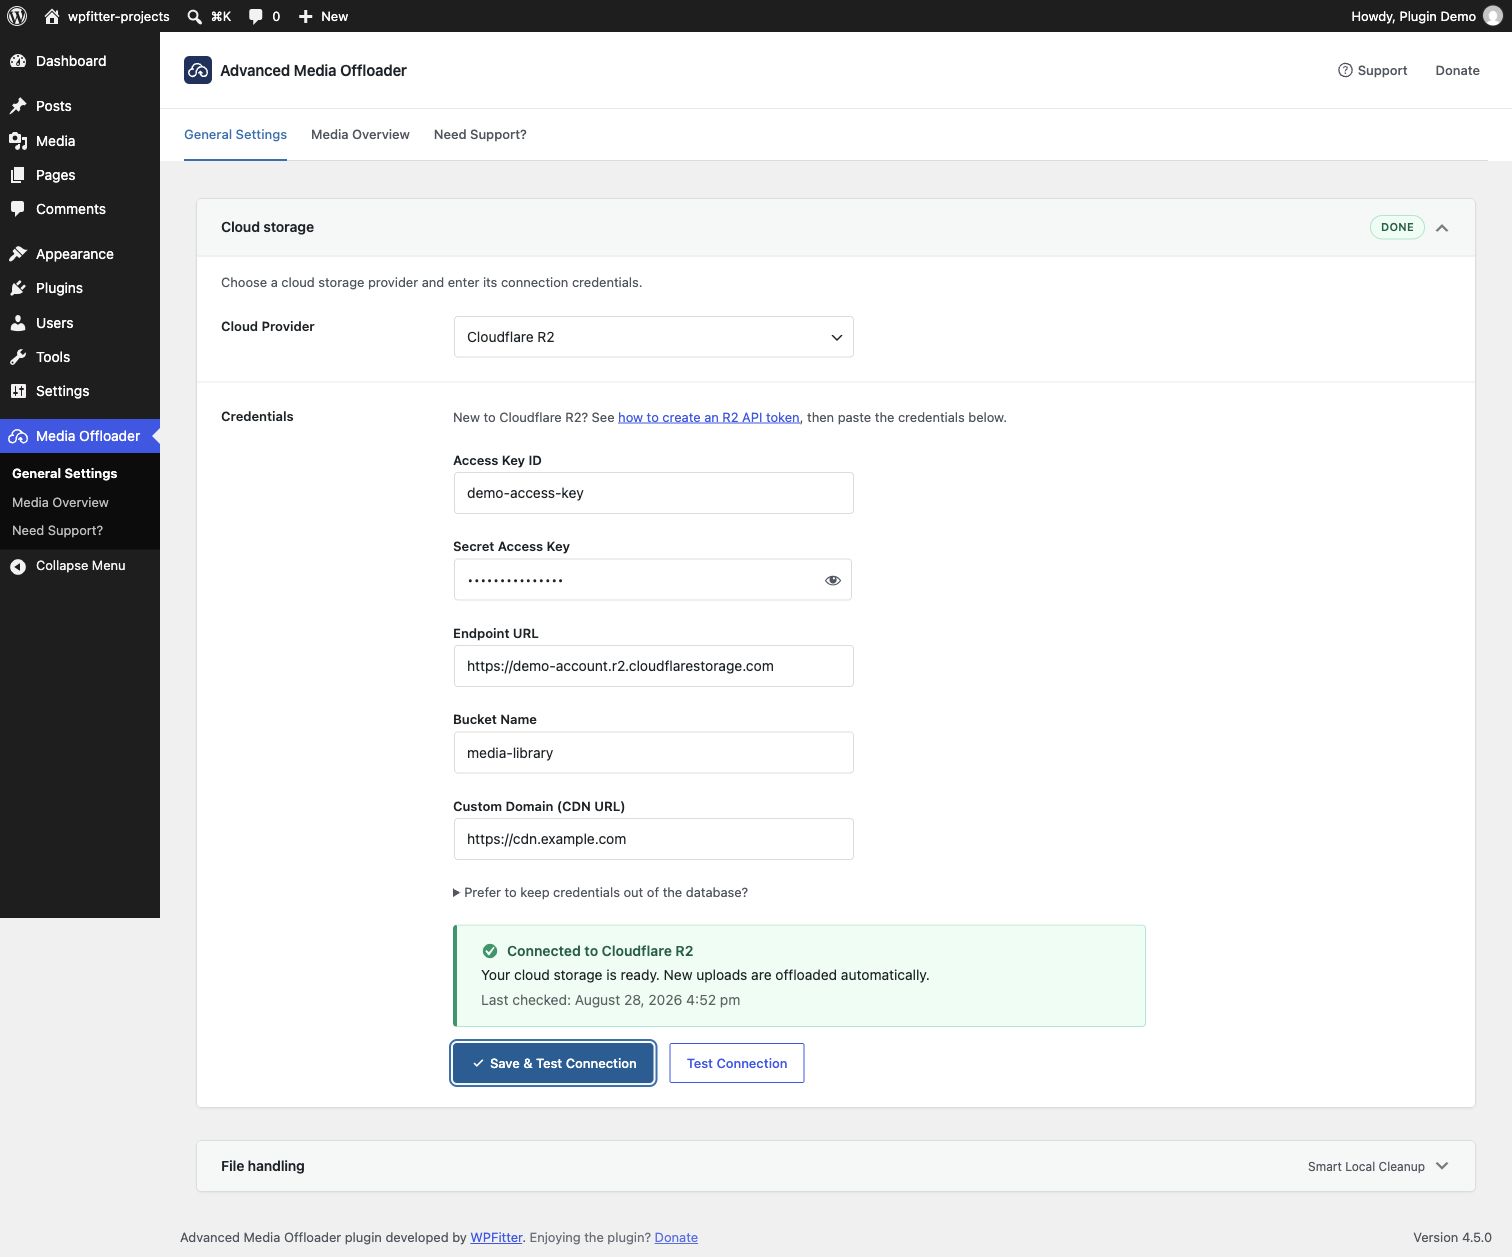Click the Cloud storage section heading

(267, 227)
